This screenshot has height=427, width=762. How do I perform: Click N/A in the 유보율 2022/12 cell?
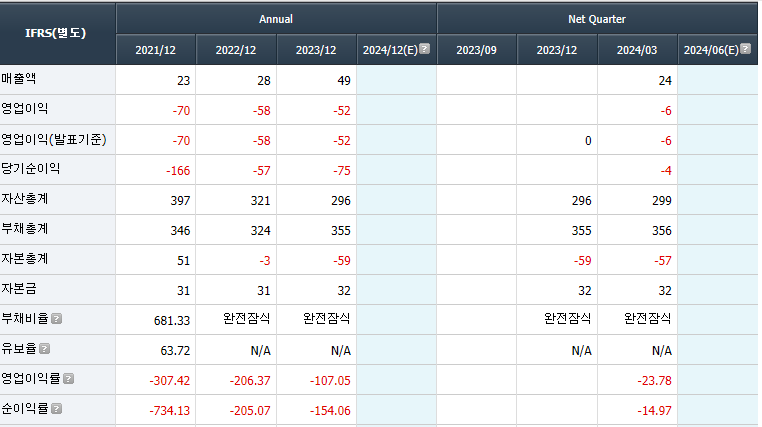260,351
